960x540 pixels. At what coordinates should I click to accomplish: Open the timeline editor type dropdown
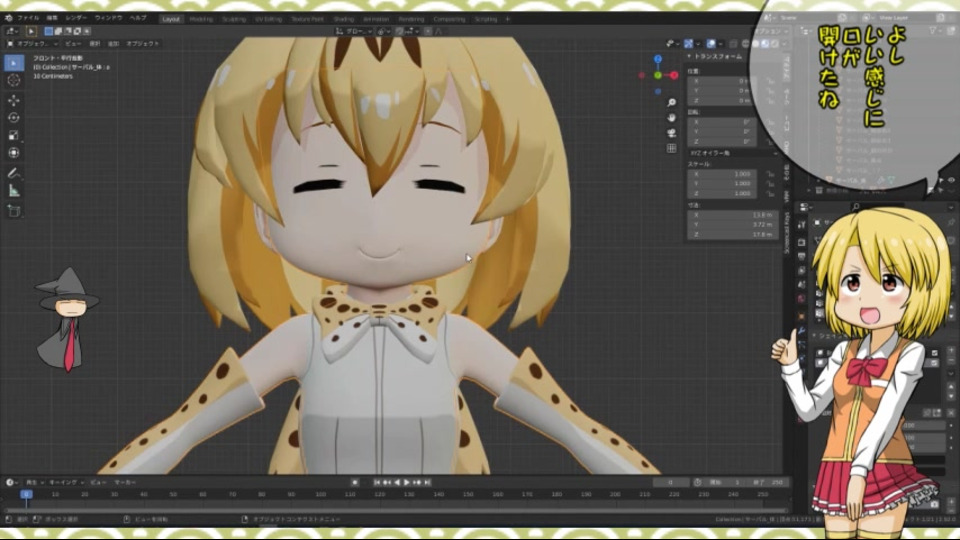12,482
